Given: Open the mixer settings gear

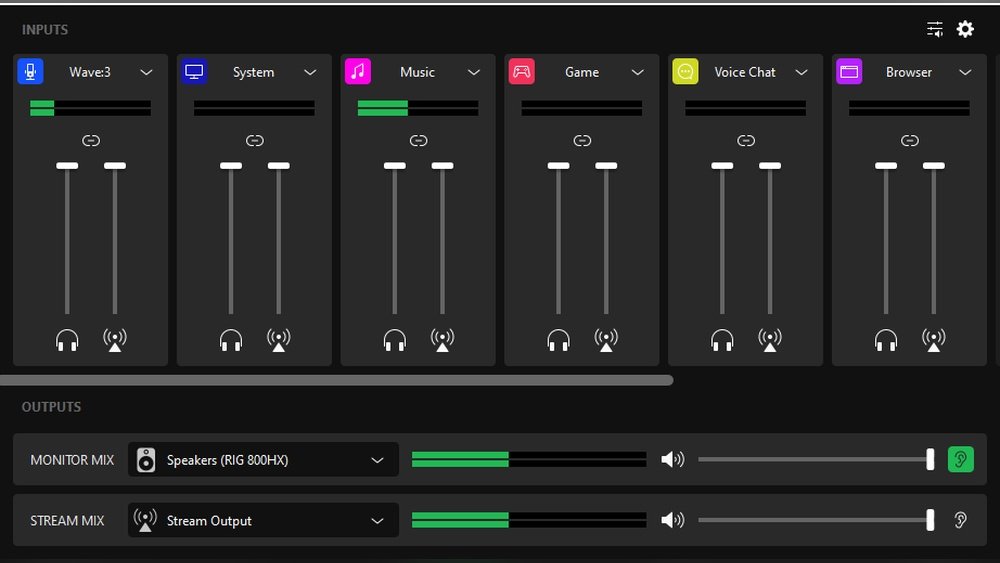Looking at the screenshot, I should pos(965,29).
